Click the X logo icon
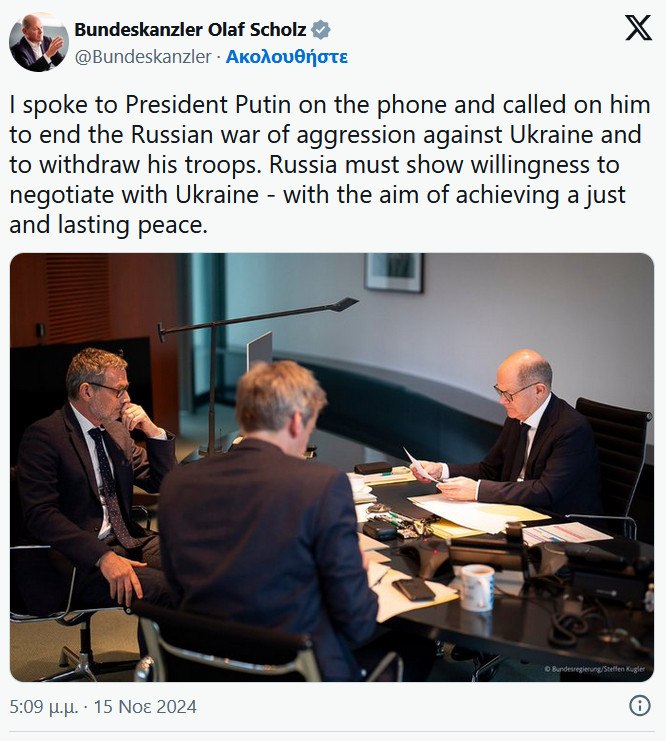Viewport: 666px width, 741px height. (637, 28)
